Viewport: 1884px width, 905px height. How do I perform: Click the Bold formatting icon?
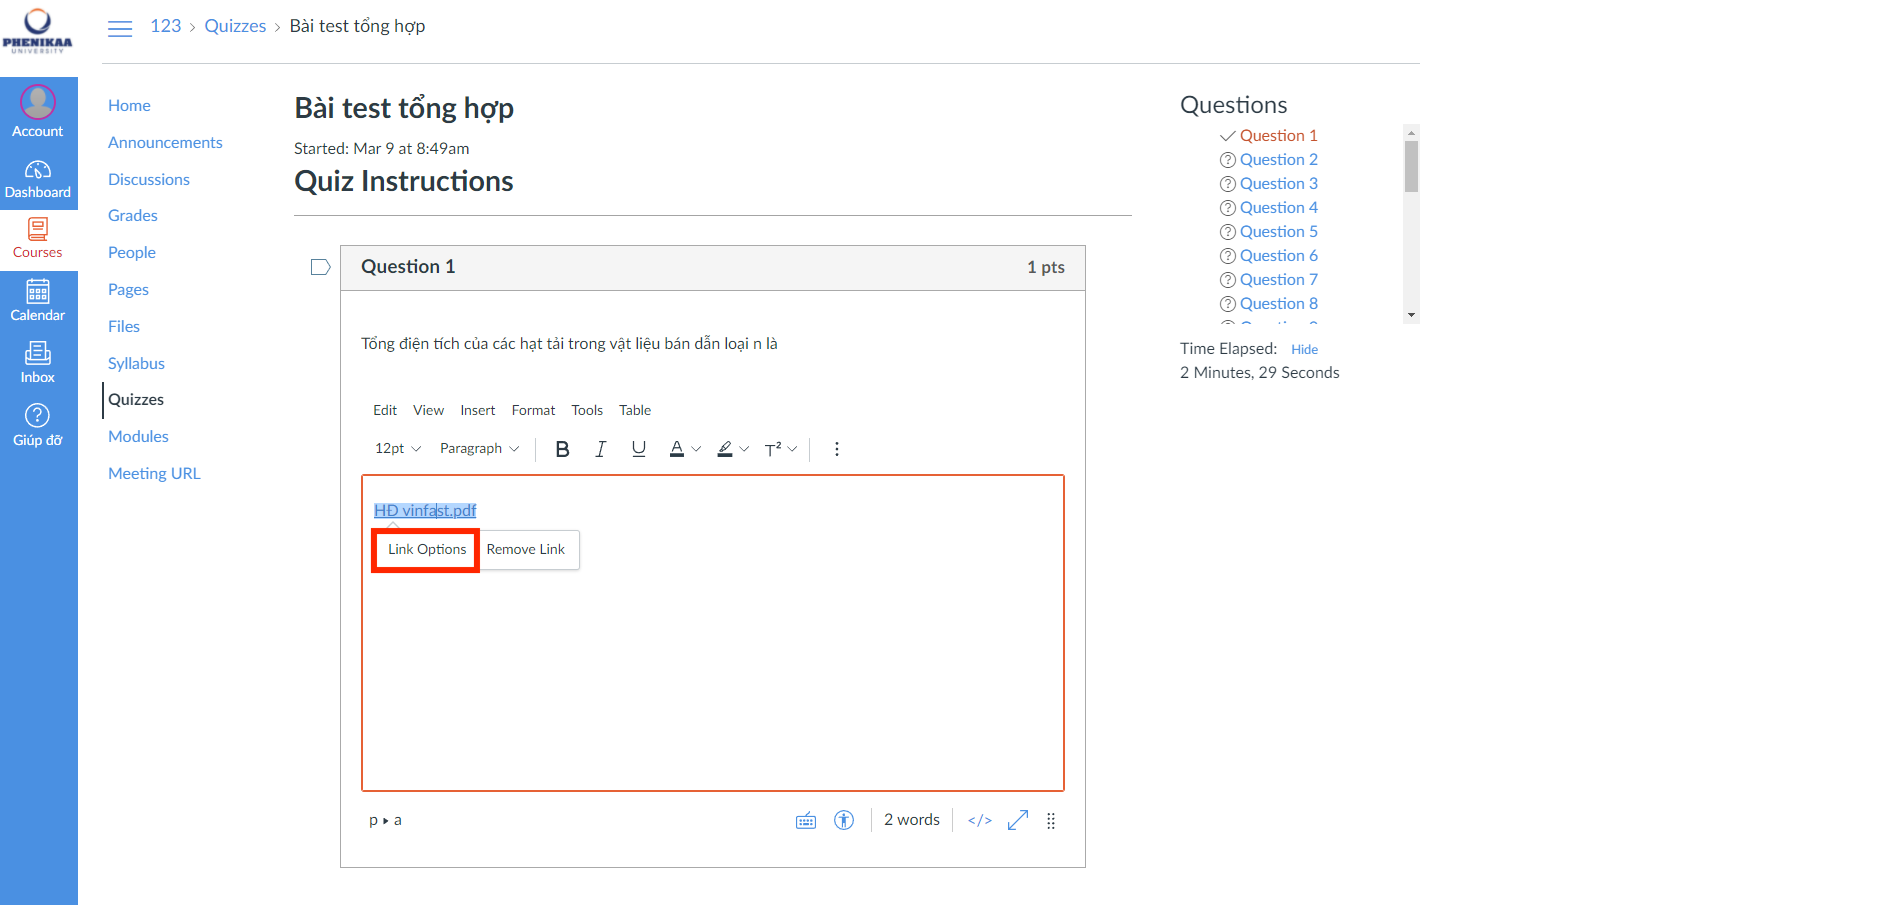pyautogui.click(x=562, y=449)
